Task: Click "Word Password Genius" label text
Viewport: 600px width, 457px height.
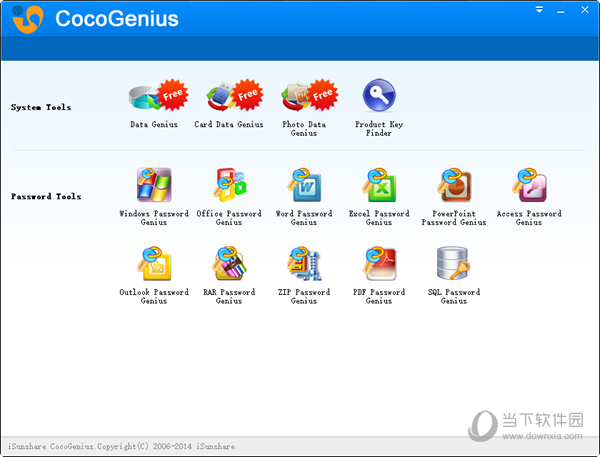Action: click(304, 218)
